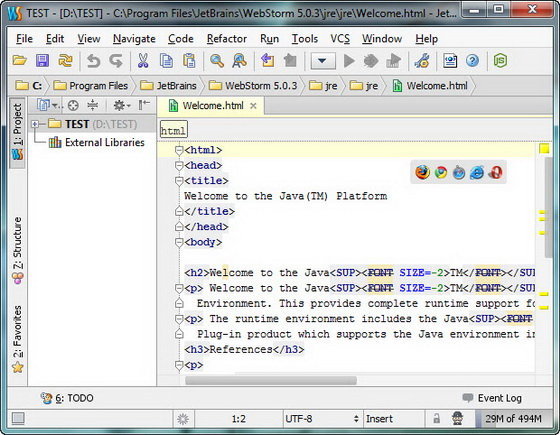Click the Replace toolbar icon
Image resolution: width=560 pixels, height=435 pixels.
240,61
